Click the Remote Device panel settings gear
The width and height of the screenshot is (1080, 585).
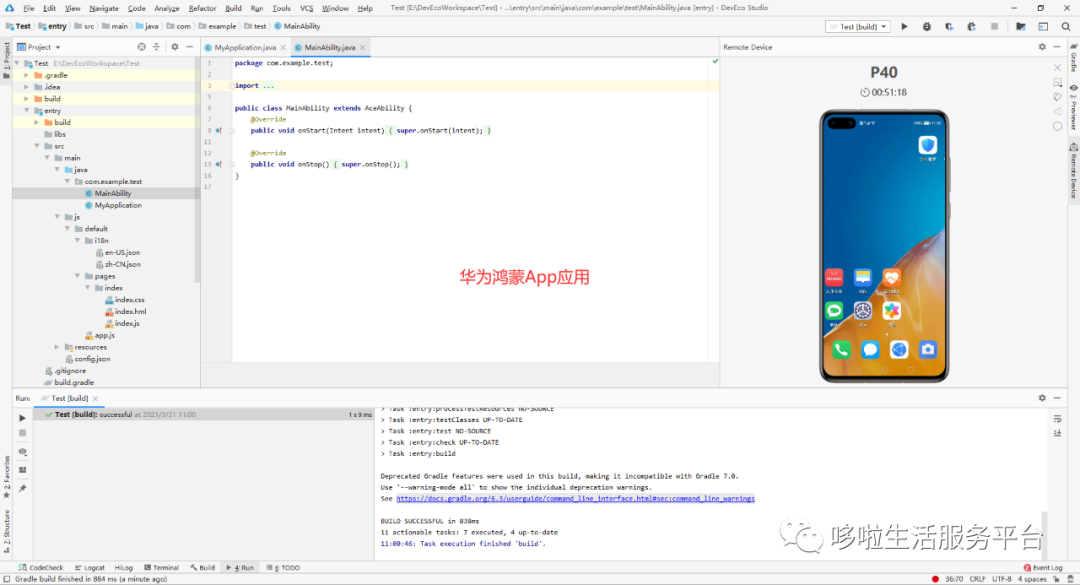[x=1042, y=47]
